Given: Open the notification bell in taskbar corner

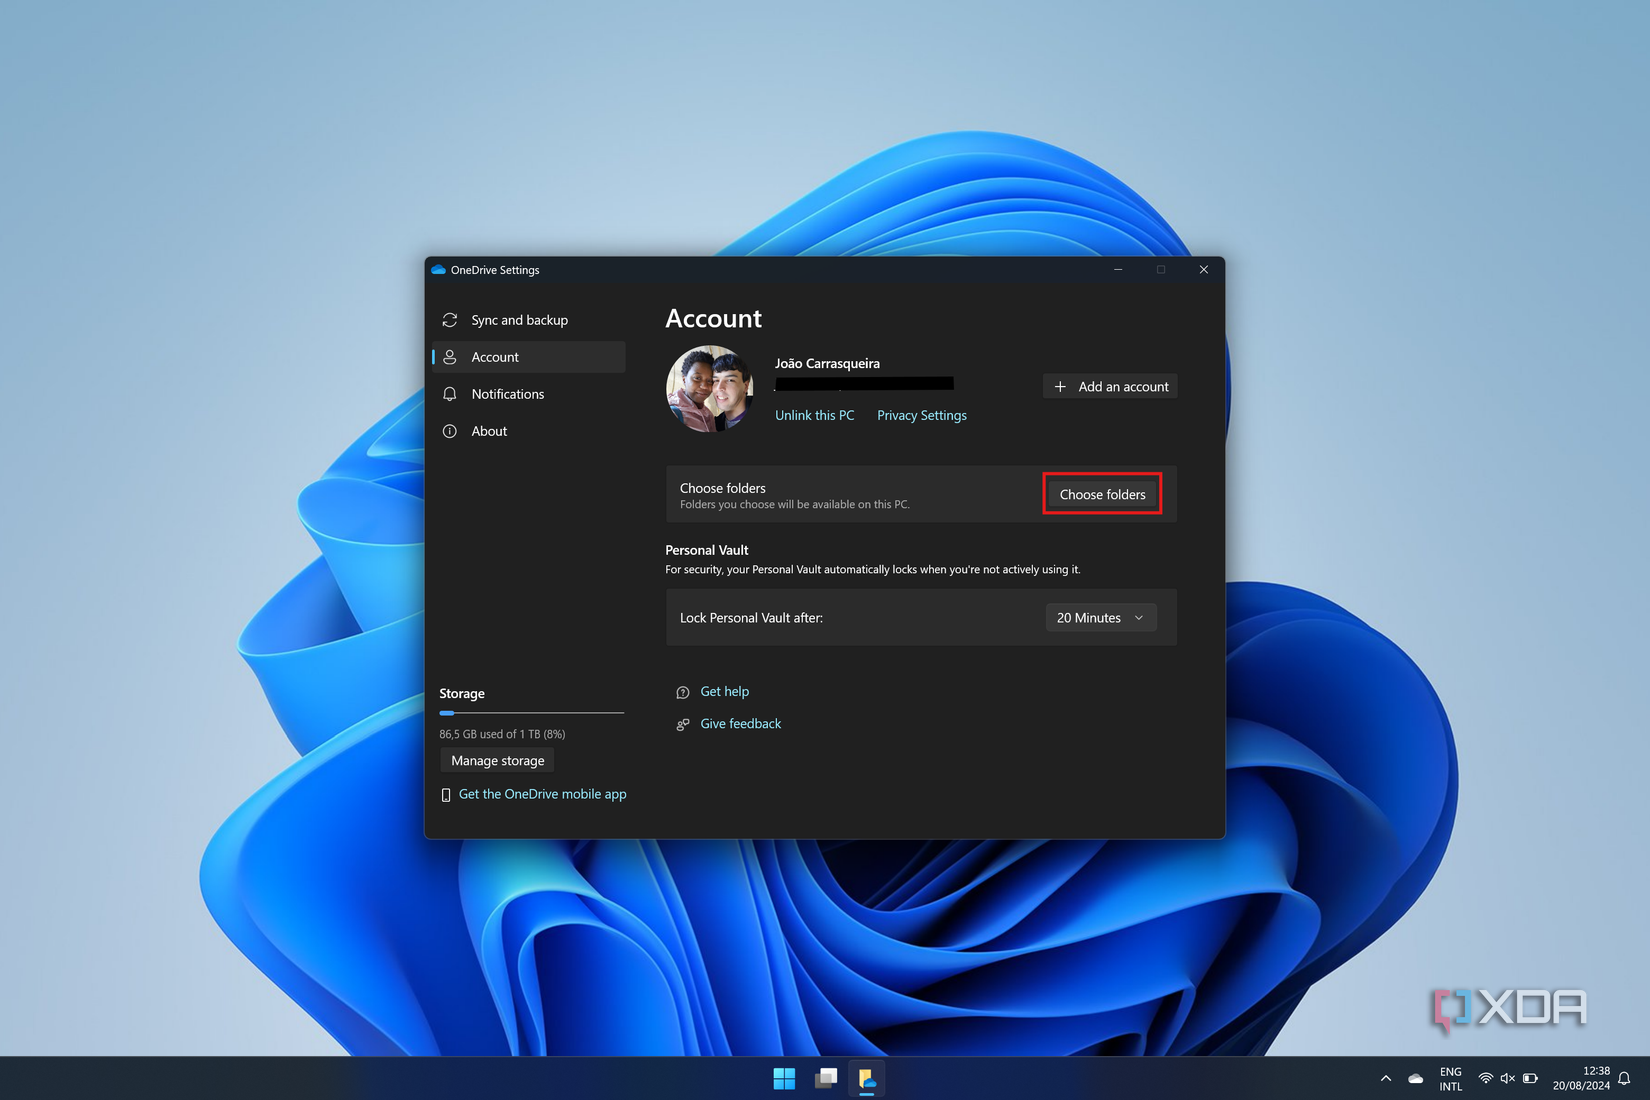Looking at the screenshot, I should 1623,1078.
